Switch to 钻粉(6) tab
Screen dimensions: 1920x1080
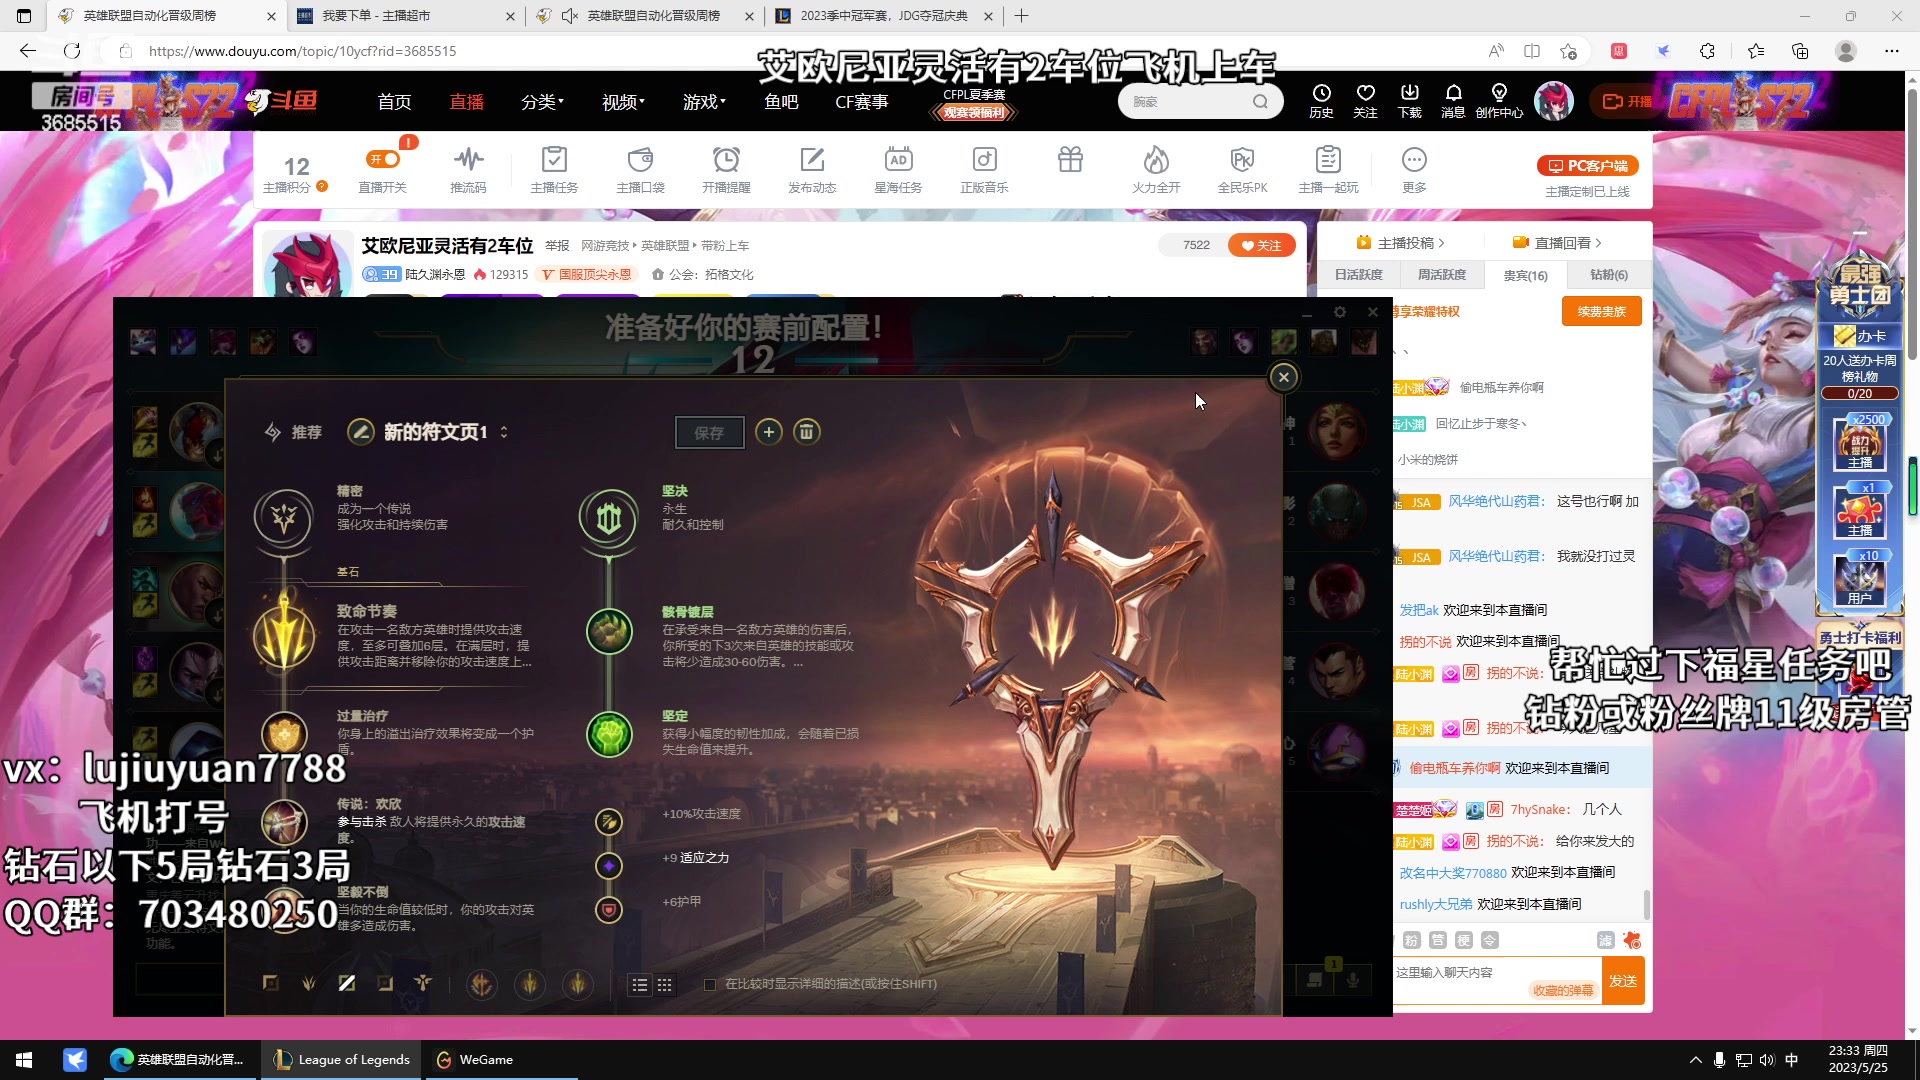1609,275
